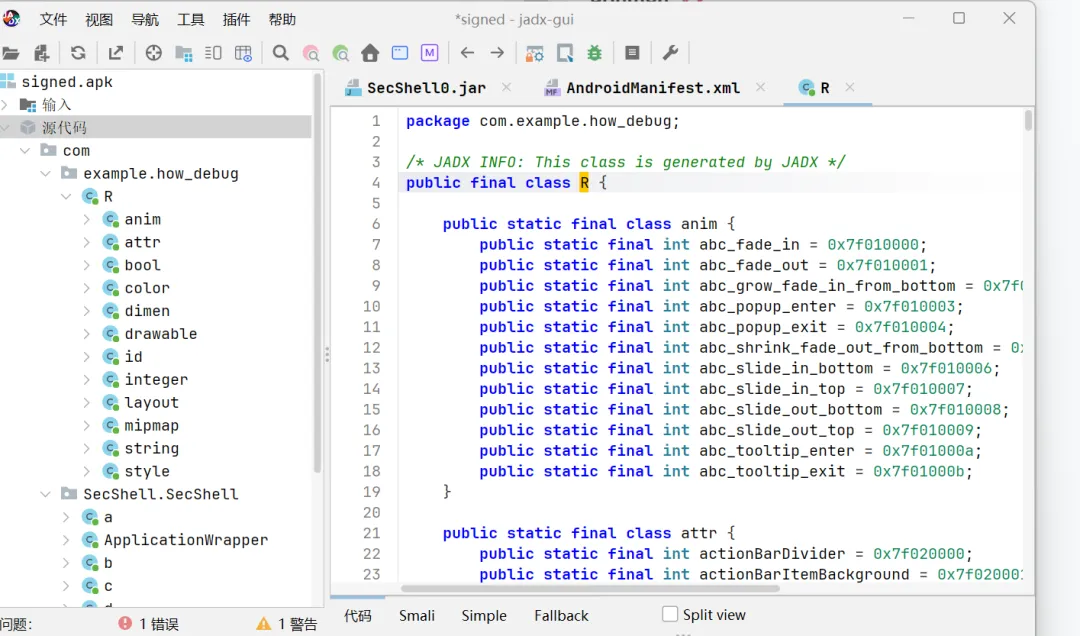Expand the ApplicationWrapper class node

pos(66,540)
